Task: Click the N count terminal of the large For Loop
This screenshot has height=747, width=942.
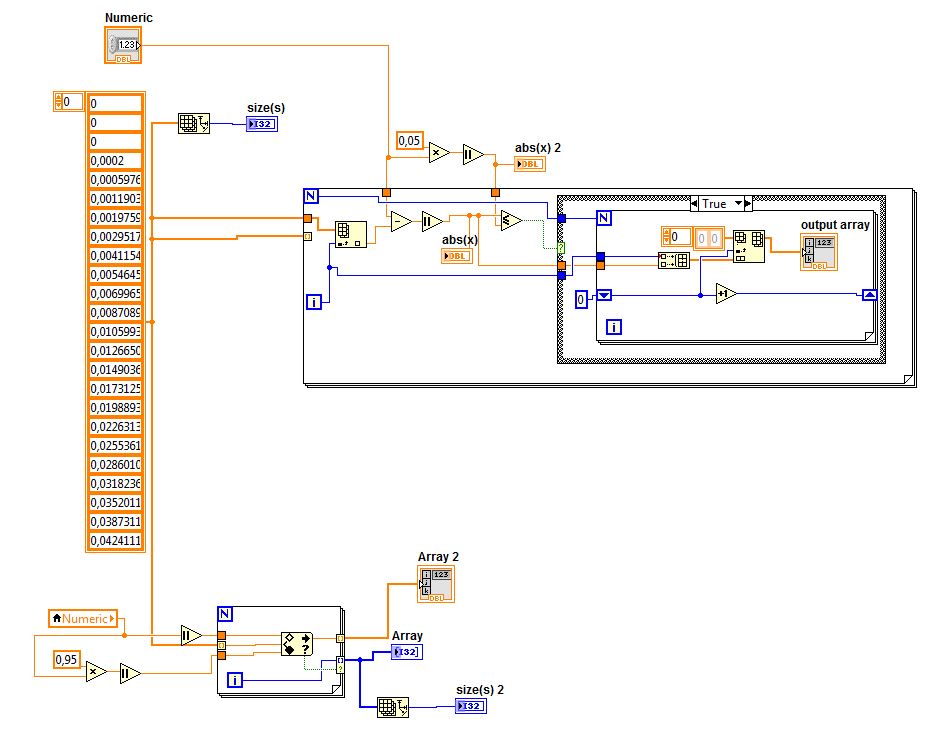Action: click(x=311, y=196)
